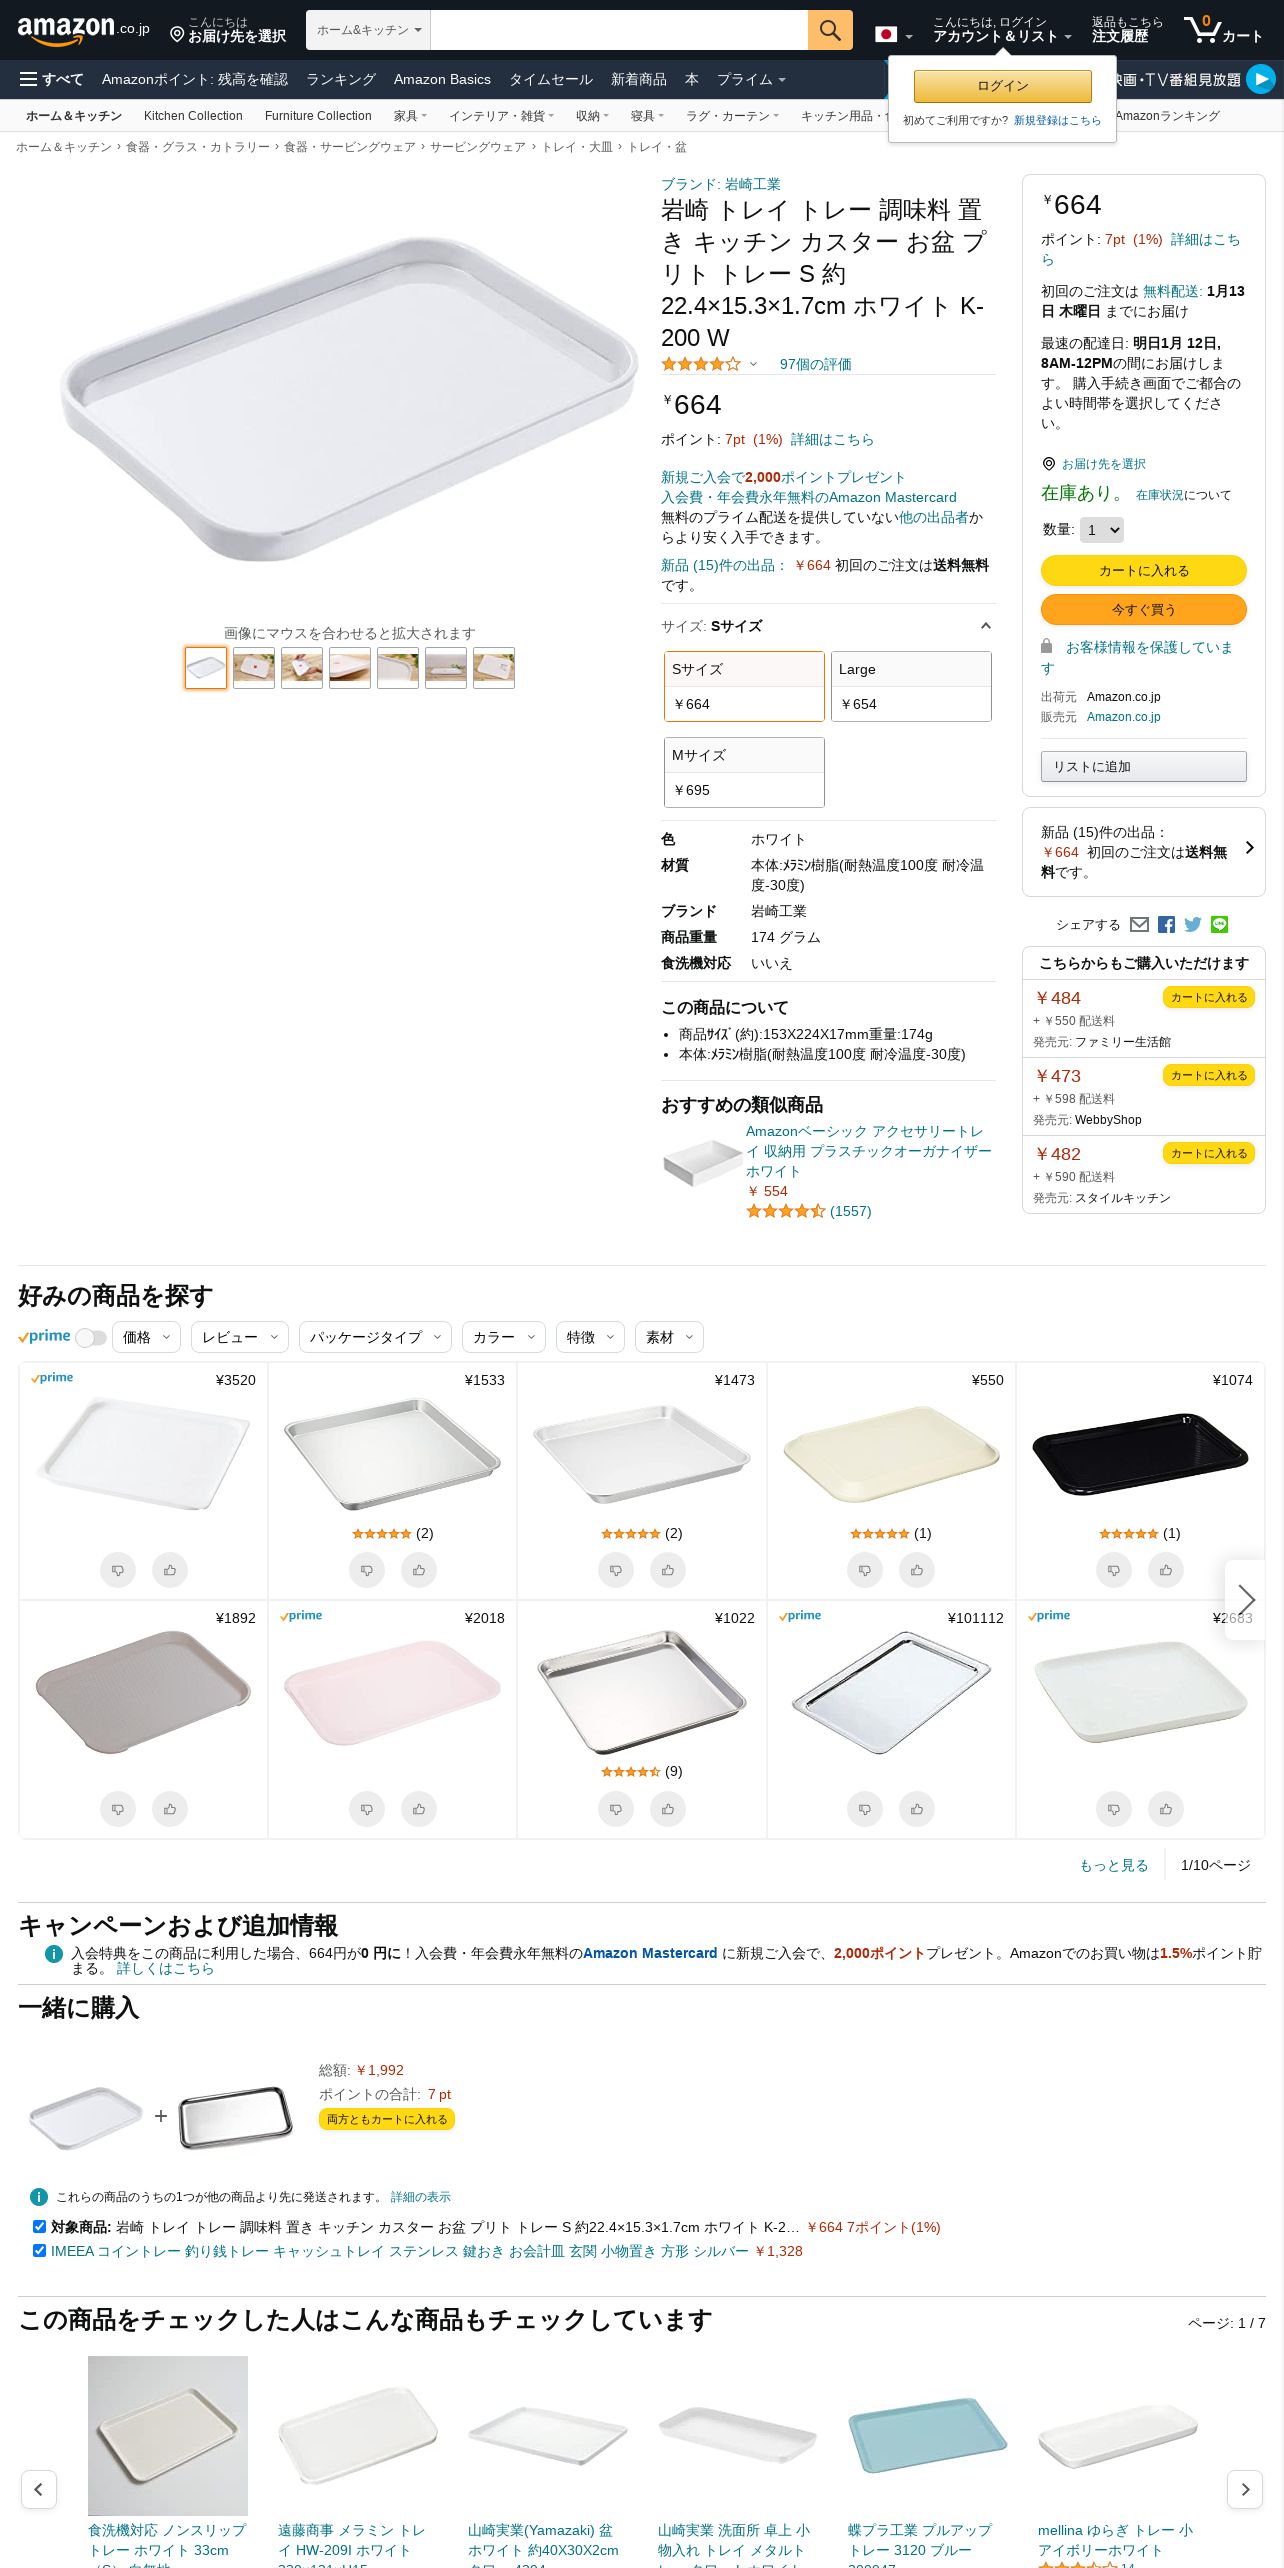This screenshot has width=1284, height=2568.
Task: Expand the 価格 filter dropdown
Action: click(147, 1337)
